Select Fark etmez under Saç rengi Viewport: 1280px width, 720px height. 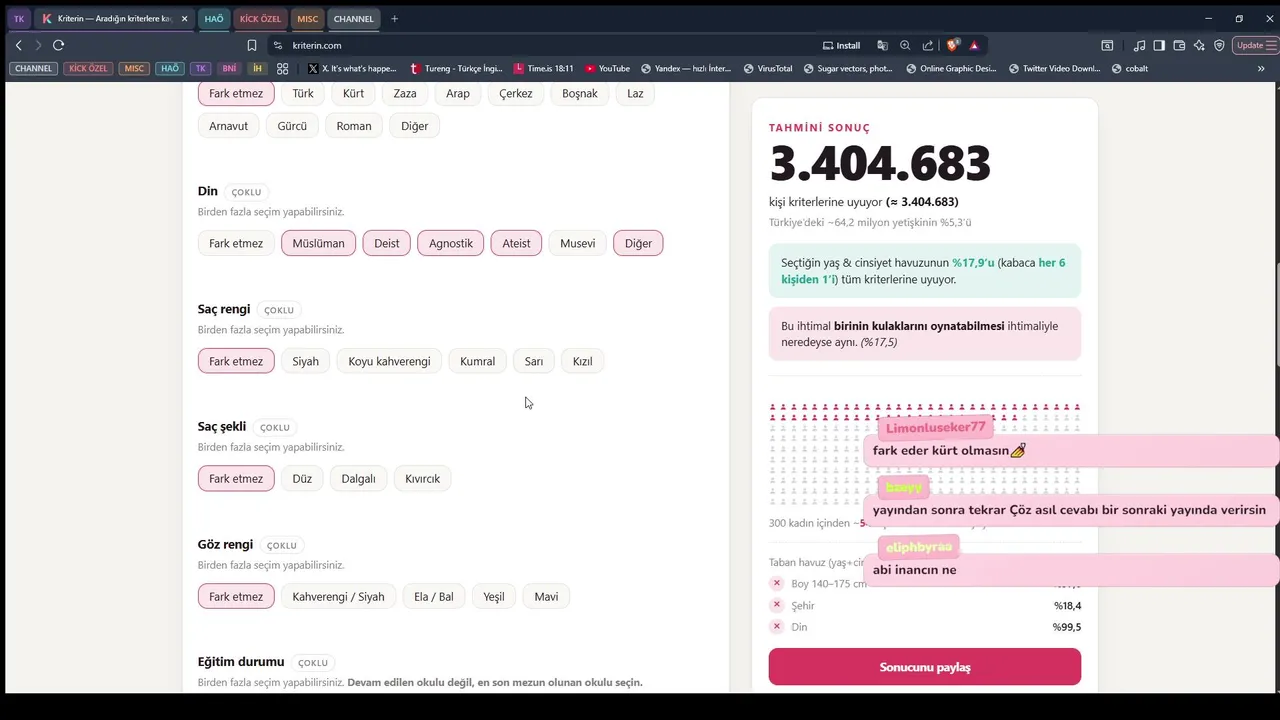coord(236,361)
